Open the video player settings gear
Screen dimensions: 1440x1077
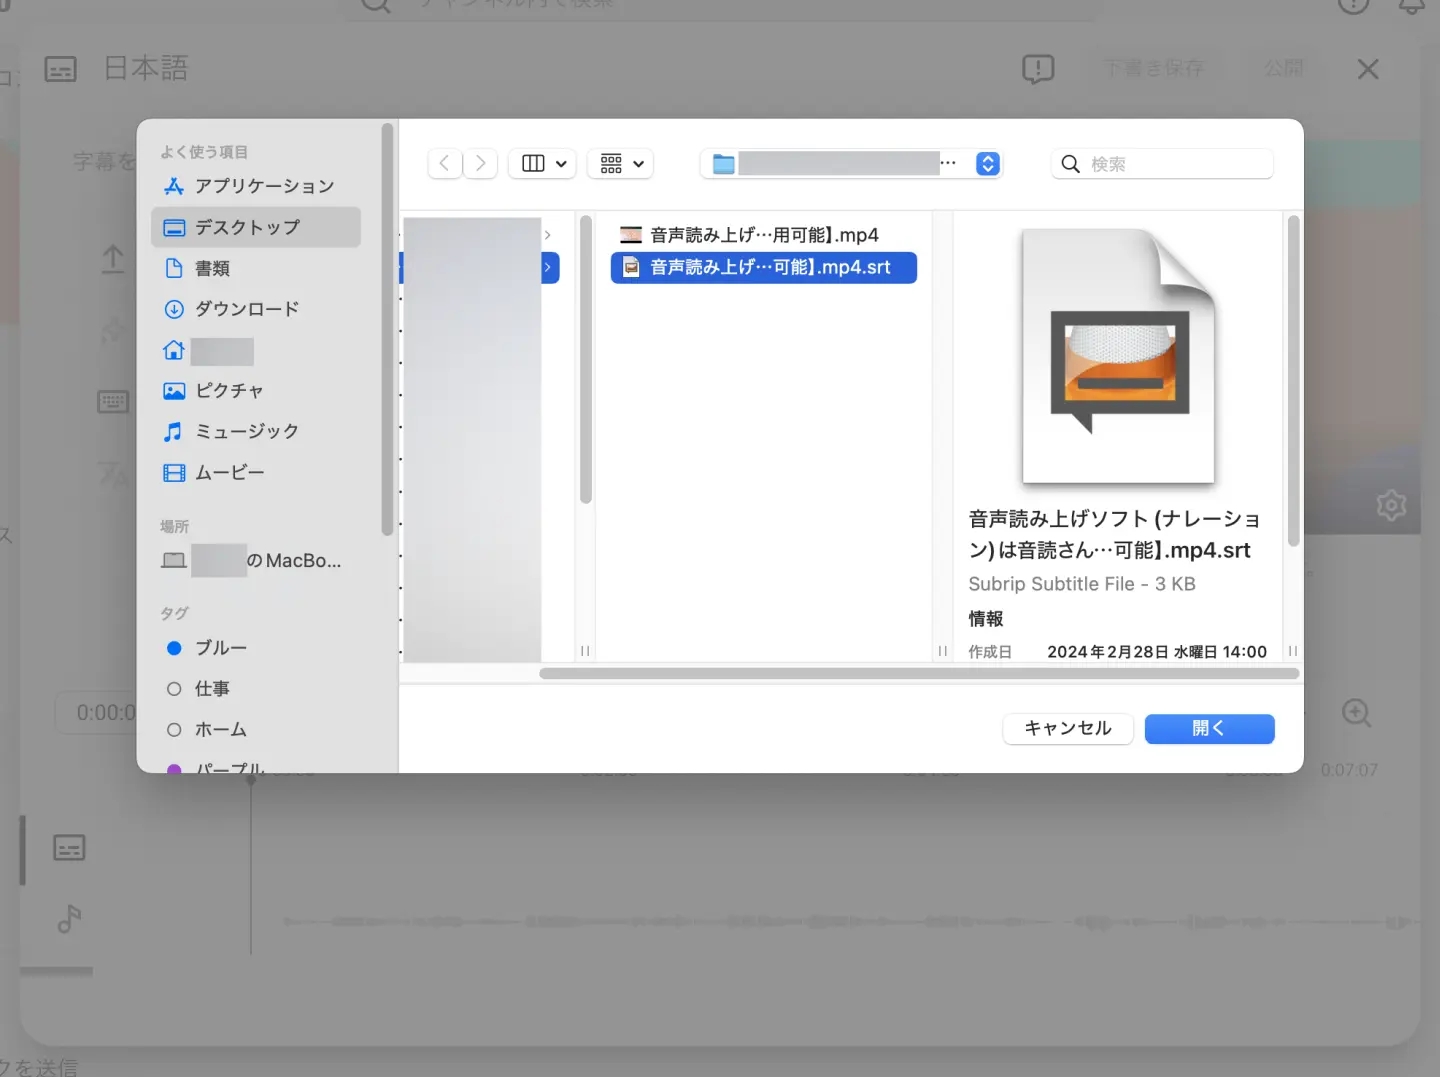pyautogui.click(x=1390, y=506)
